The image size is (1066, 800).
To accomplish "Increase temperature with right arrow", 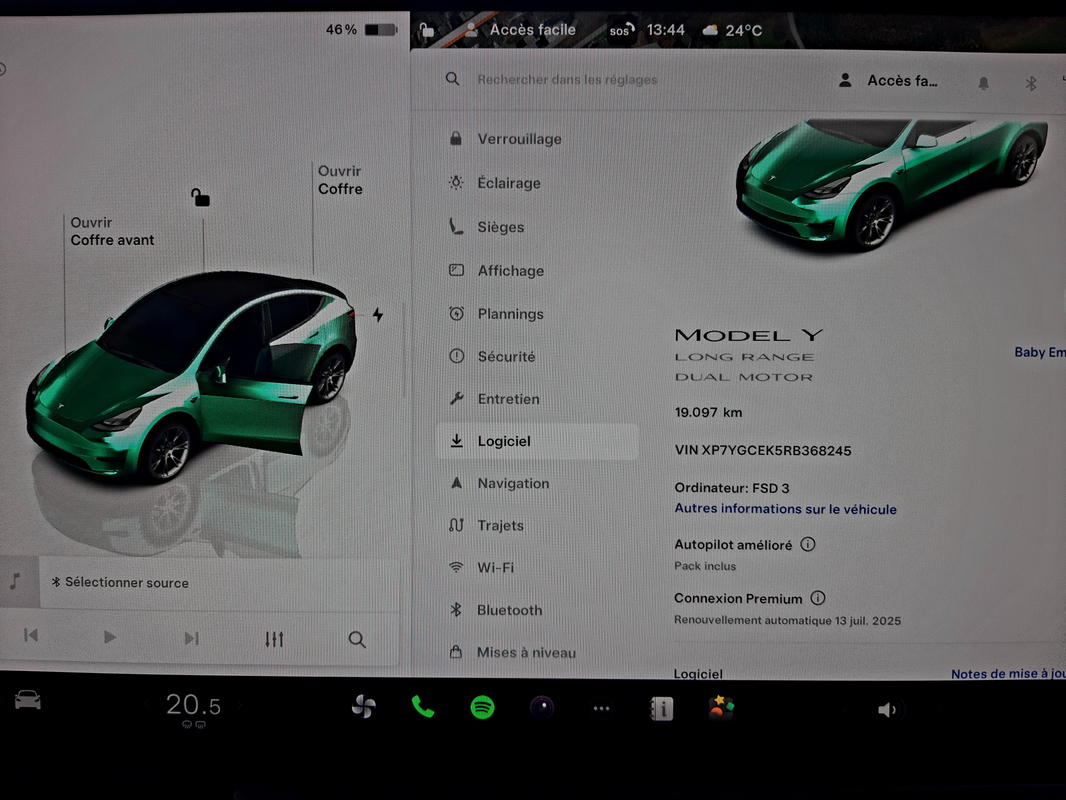I will click(239, 706).
